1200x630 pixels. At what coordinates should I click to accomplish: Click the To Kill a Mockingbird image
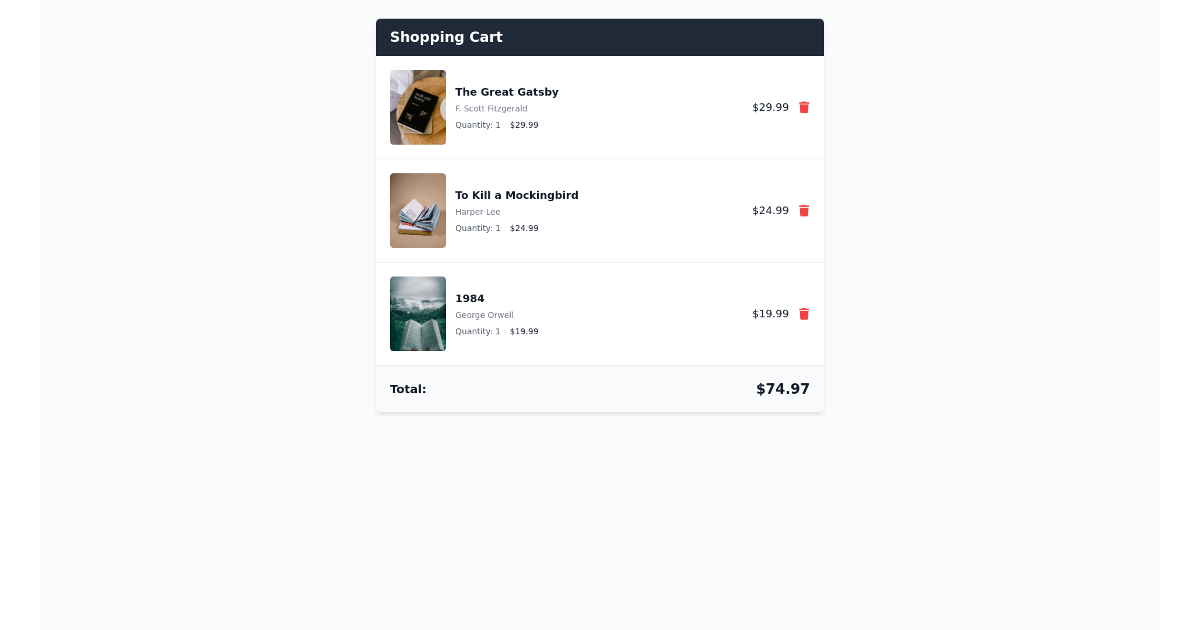click(418, 210)
